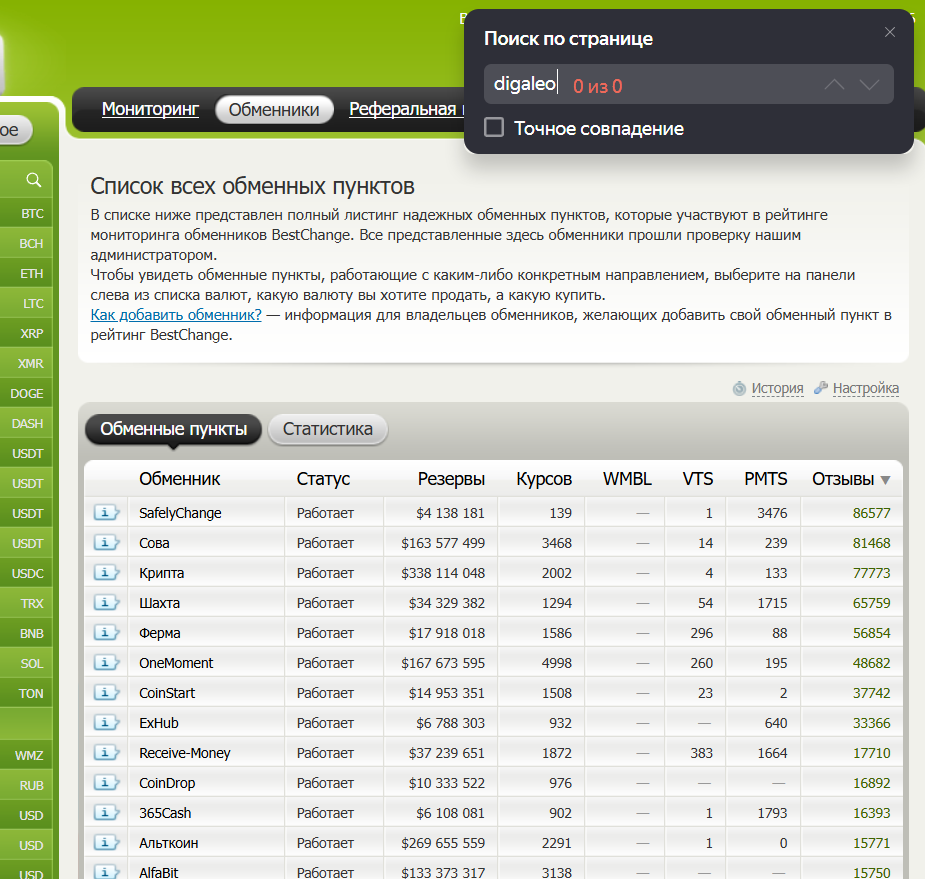Open OneMoment exchanger name
The image size is (925, 879).
coord(176,663)
